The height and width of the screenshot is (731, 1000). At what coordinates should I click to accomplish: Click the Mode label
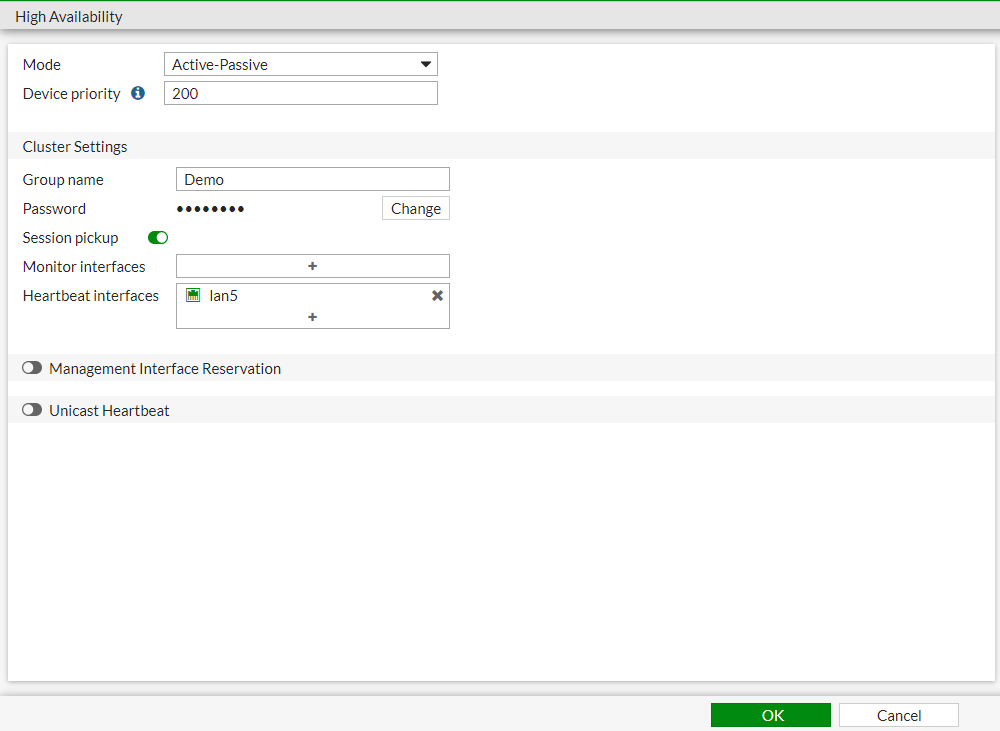[41, 64]
